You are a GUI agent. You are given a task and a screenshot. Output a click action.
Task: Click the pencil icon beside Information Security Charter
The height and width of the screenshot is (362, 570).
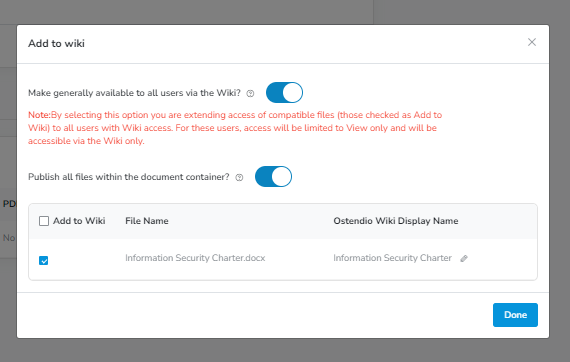point(464,258)
